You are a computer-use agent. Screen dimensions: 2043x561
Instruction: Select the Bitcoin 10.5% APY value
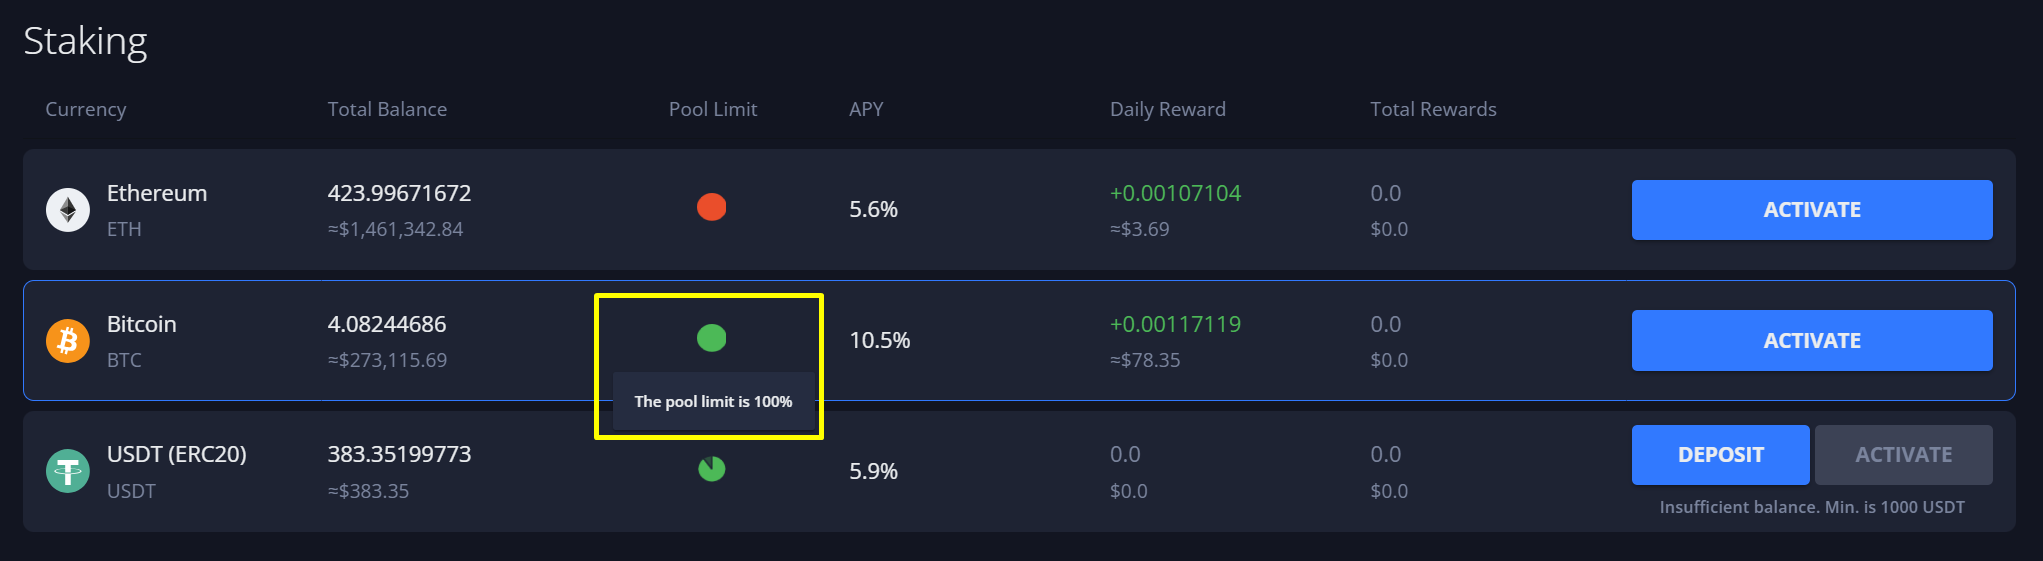pos(879,340)
